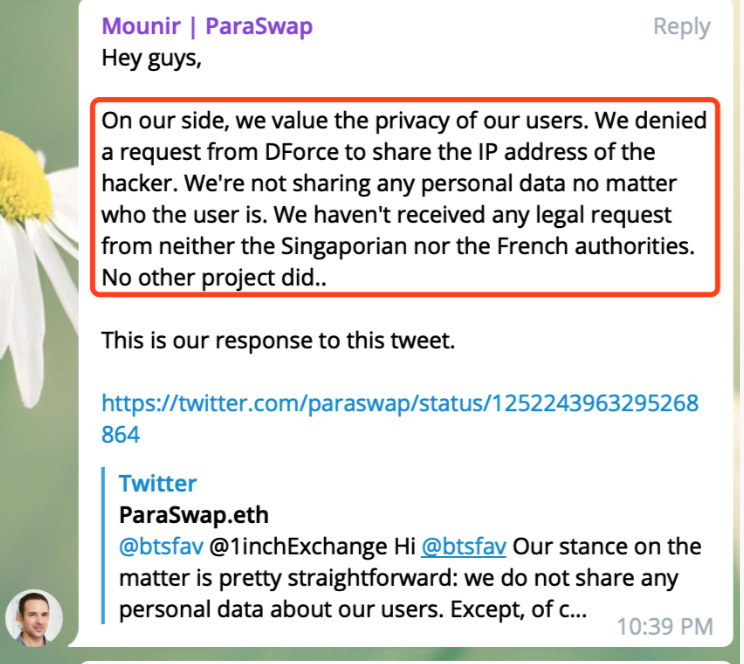744x664 pixels.
Task: Click the 'Hey guys,' greeting line
Action: [151, 58]
